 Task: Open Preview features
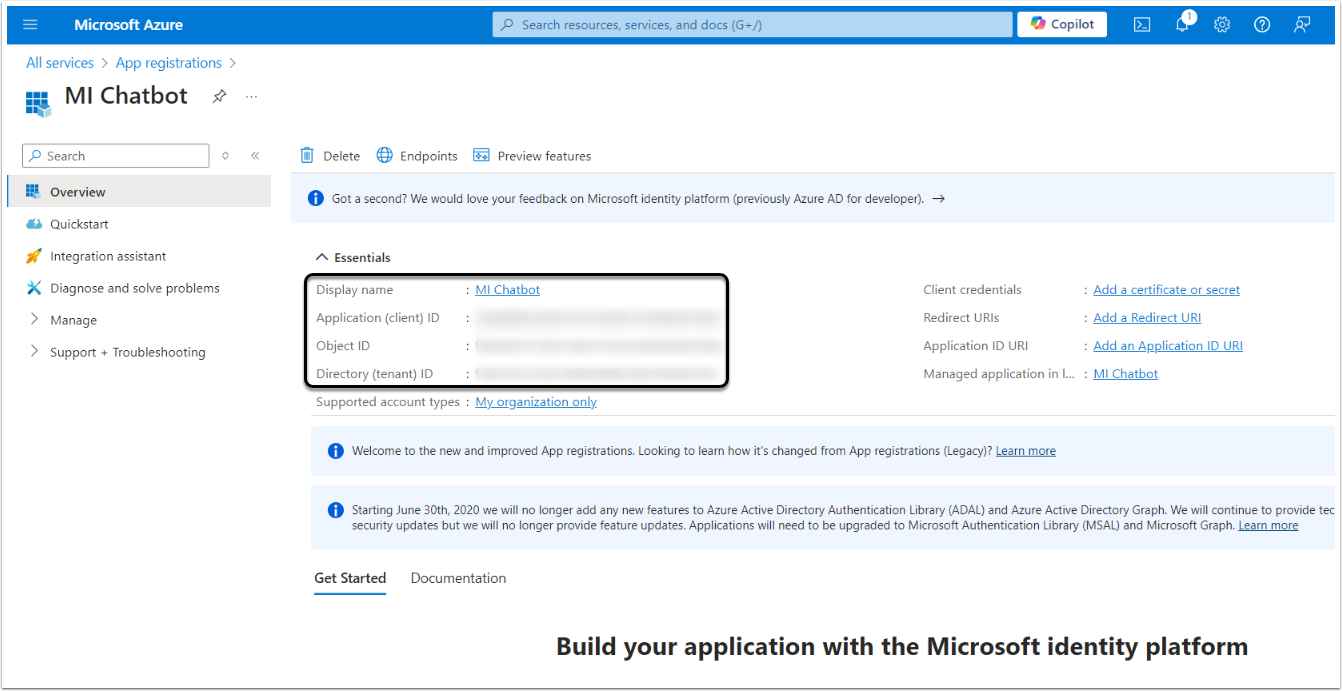click(x=532, y=156)
